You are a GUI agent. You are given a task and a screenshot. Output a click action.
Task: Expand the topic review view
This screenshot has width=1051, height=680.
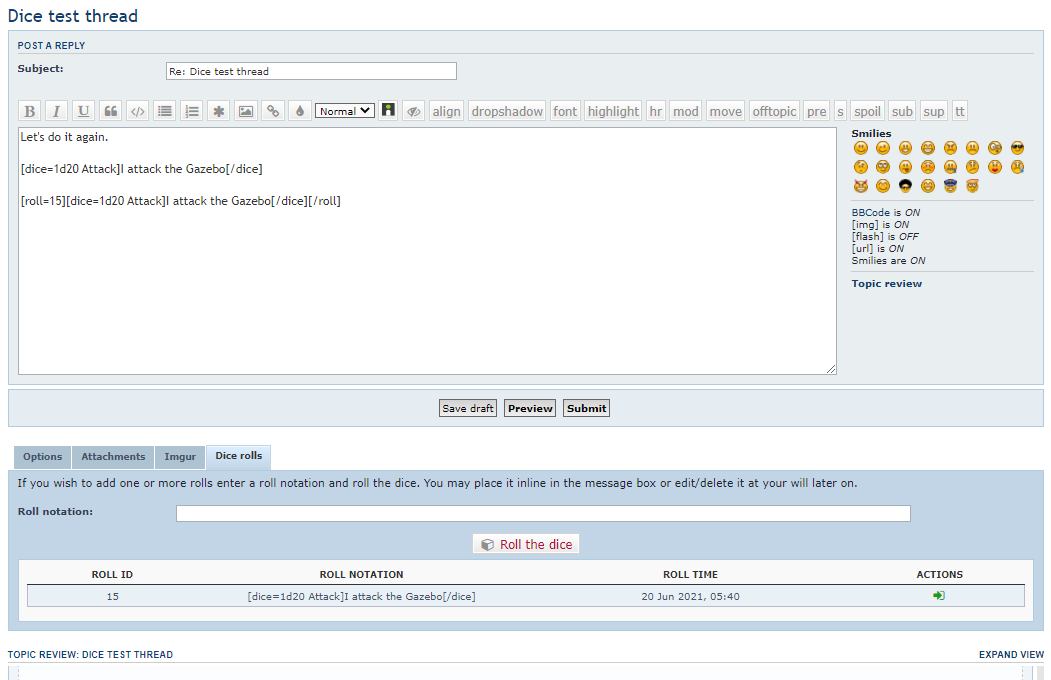coord(1011,655)
